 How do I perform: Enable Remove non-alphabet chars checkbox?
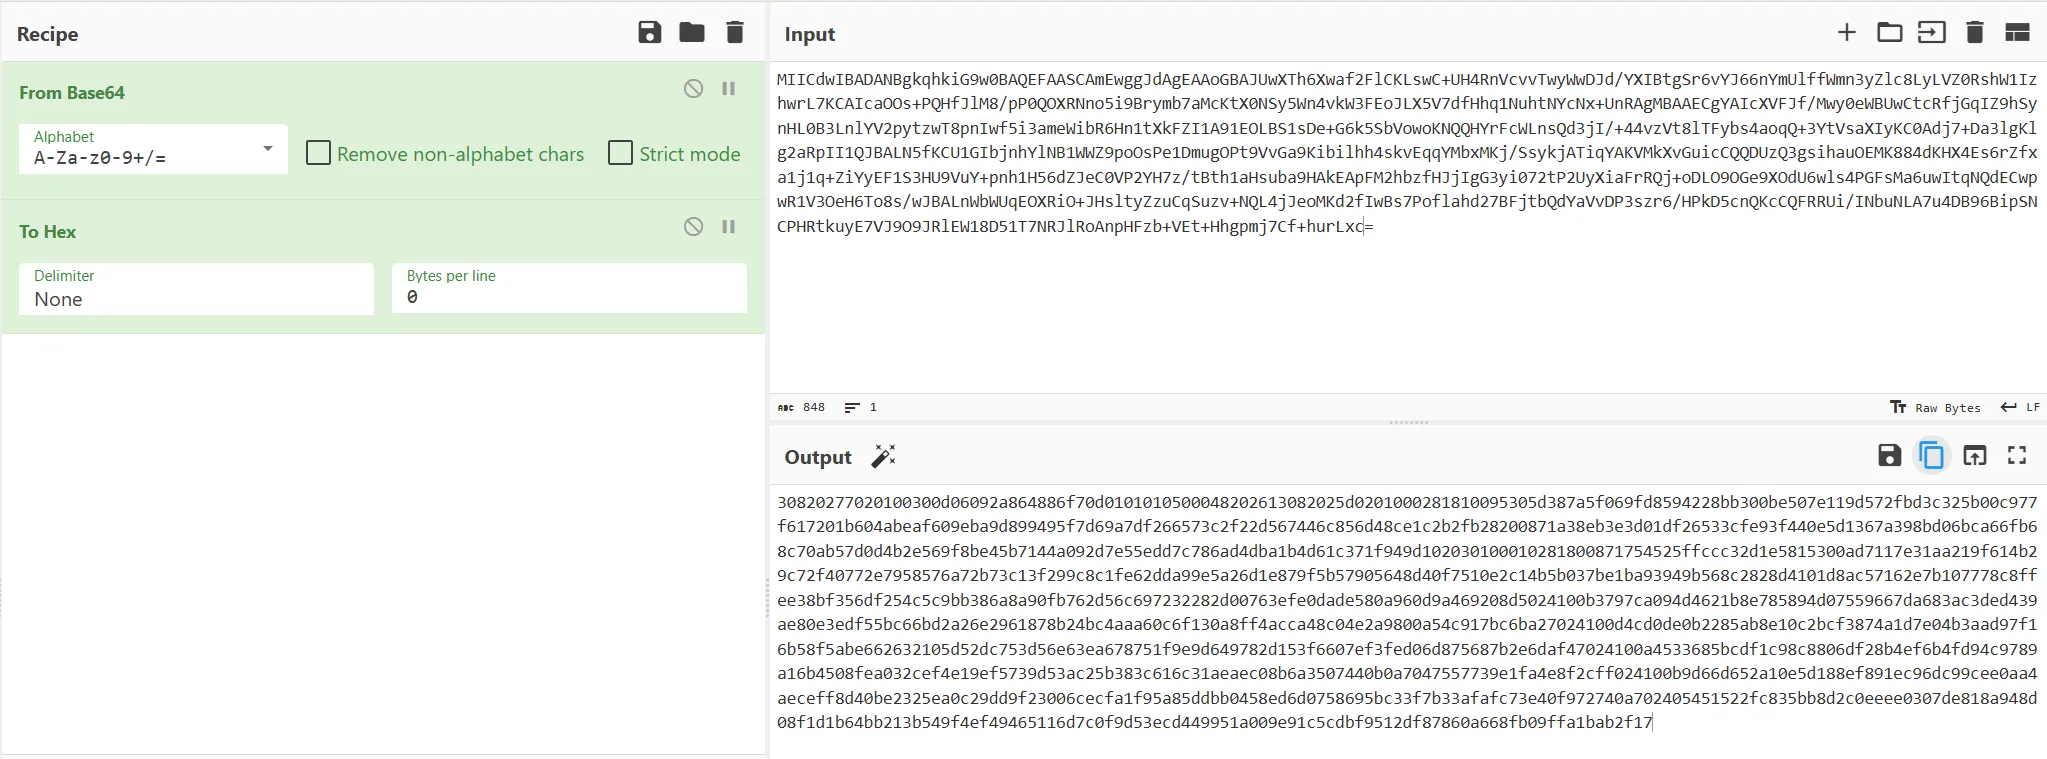tap(318, 153)
